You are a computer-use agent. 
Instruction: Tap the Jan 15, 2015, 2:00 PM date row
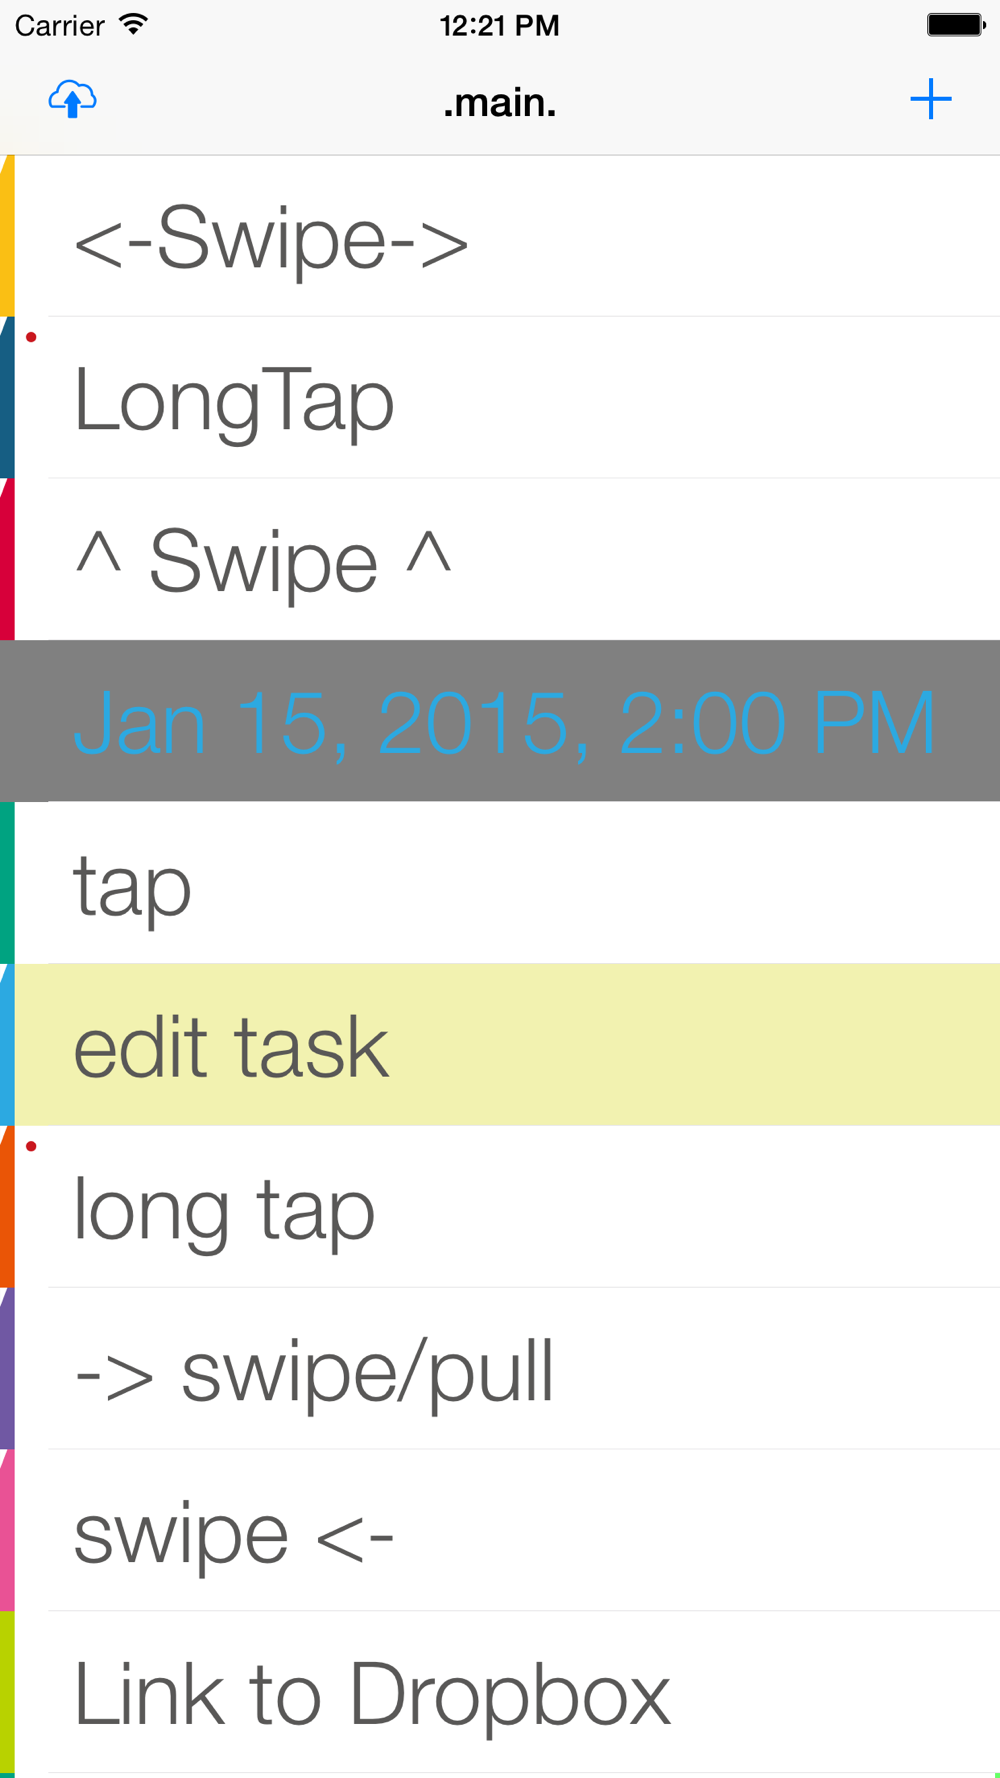point(500,721)
